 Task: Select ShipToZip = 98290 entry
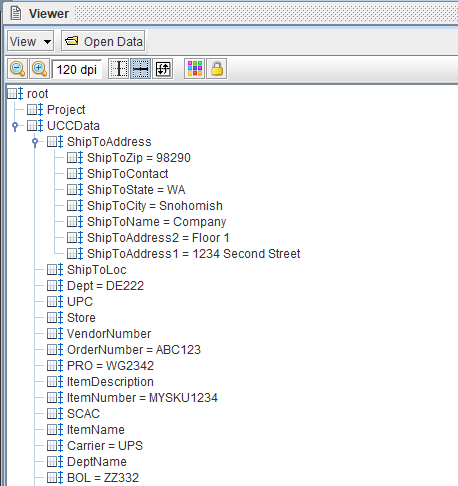[x=139, y=158]
